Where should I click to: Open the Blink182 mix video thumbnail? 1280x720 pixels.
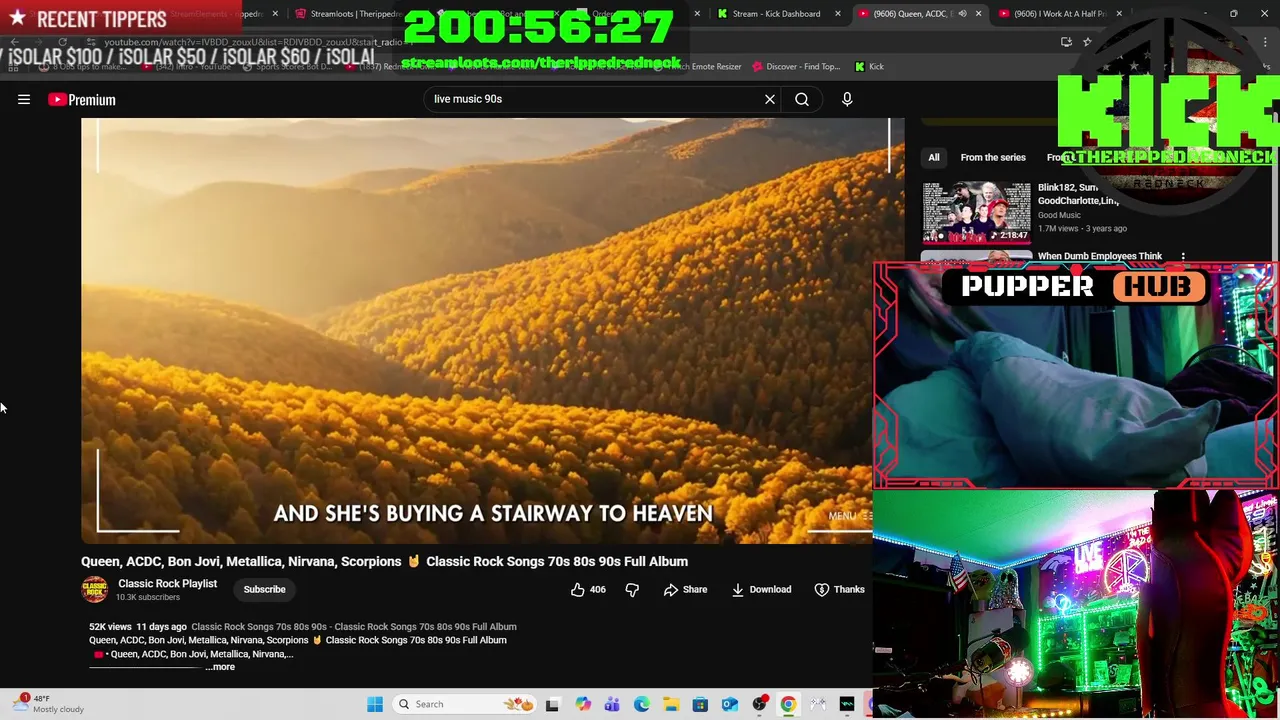pos(976,212)
